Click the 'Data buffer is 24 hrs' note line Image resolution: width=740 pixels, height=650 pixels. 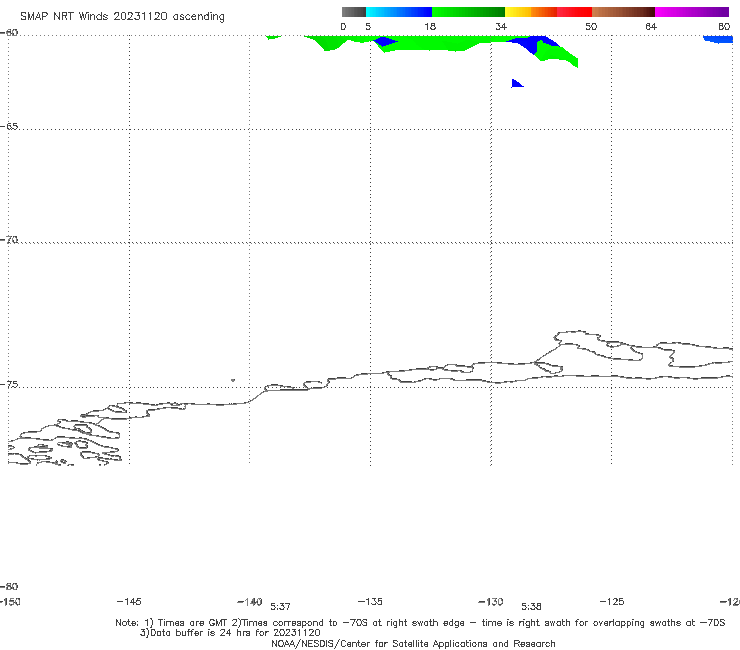(x=230, y=633)
